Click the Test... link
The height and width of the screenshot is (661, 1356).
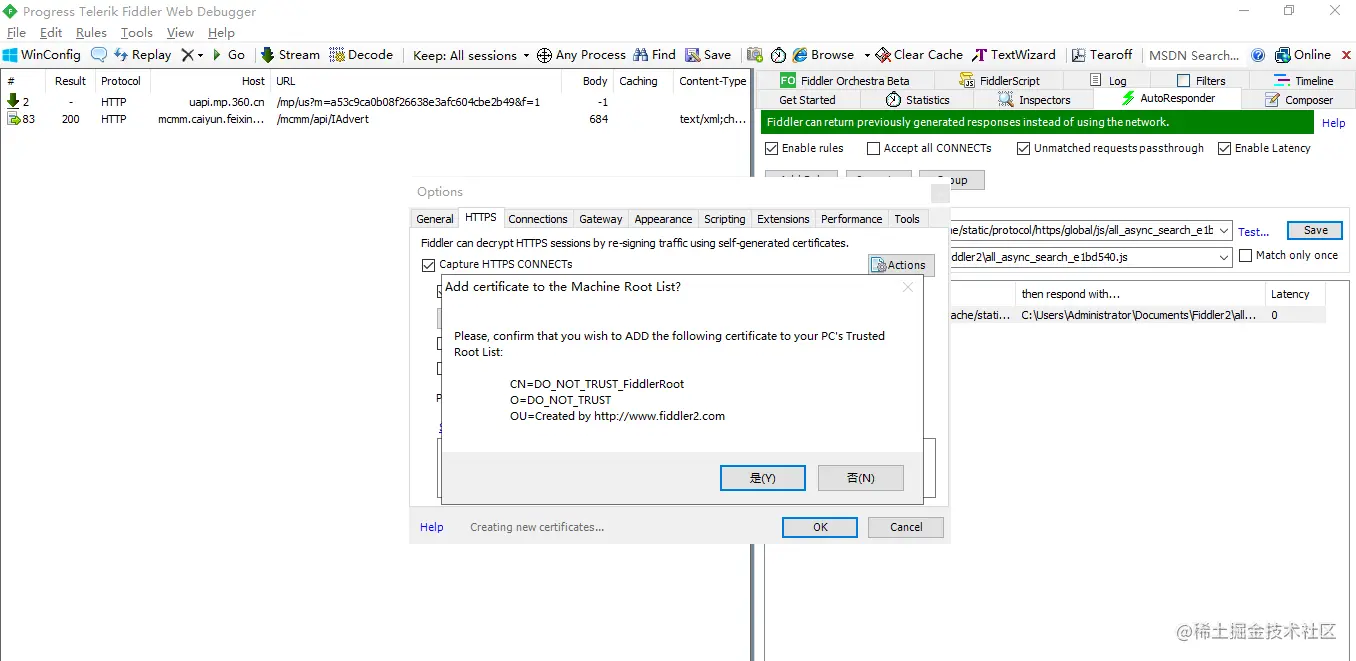click(x=1253, y=232)
